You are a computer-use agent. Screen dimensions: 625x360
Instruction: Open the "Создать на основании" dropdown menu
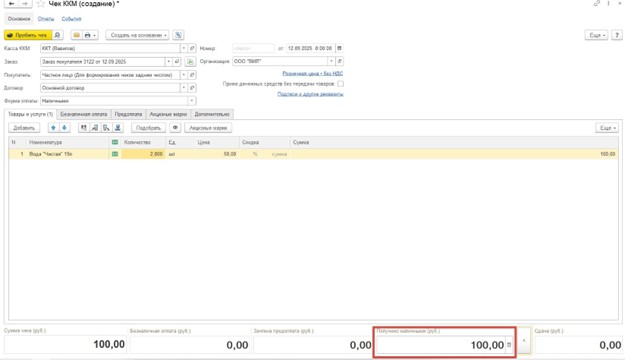(138, 35)
